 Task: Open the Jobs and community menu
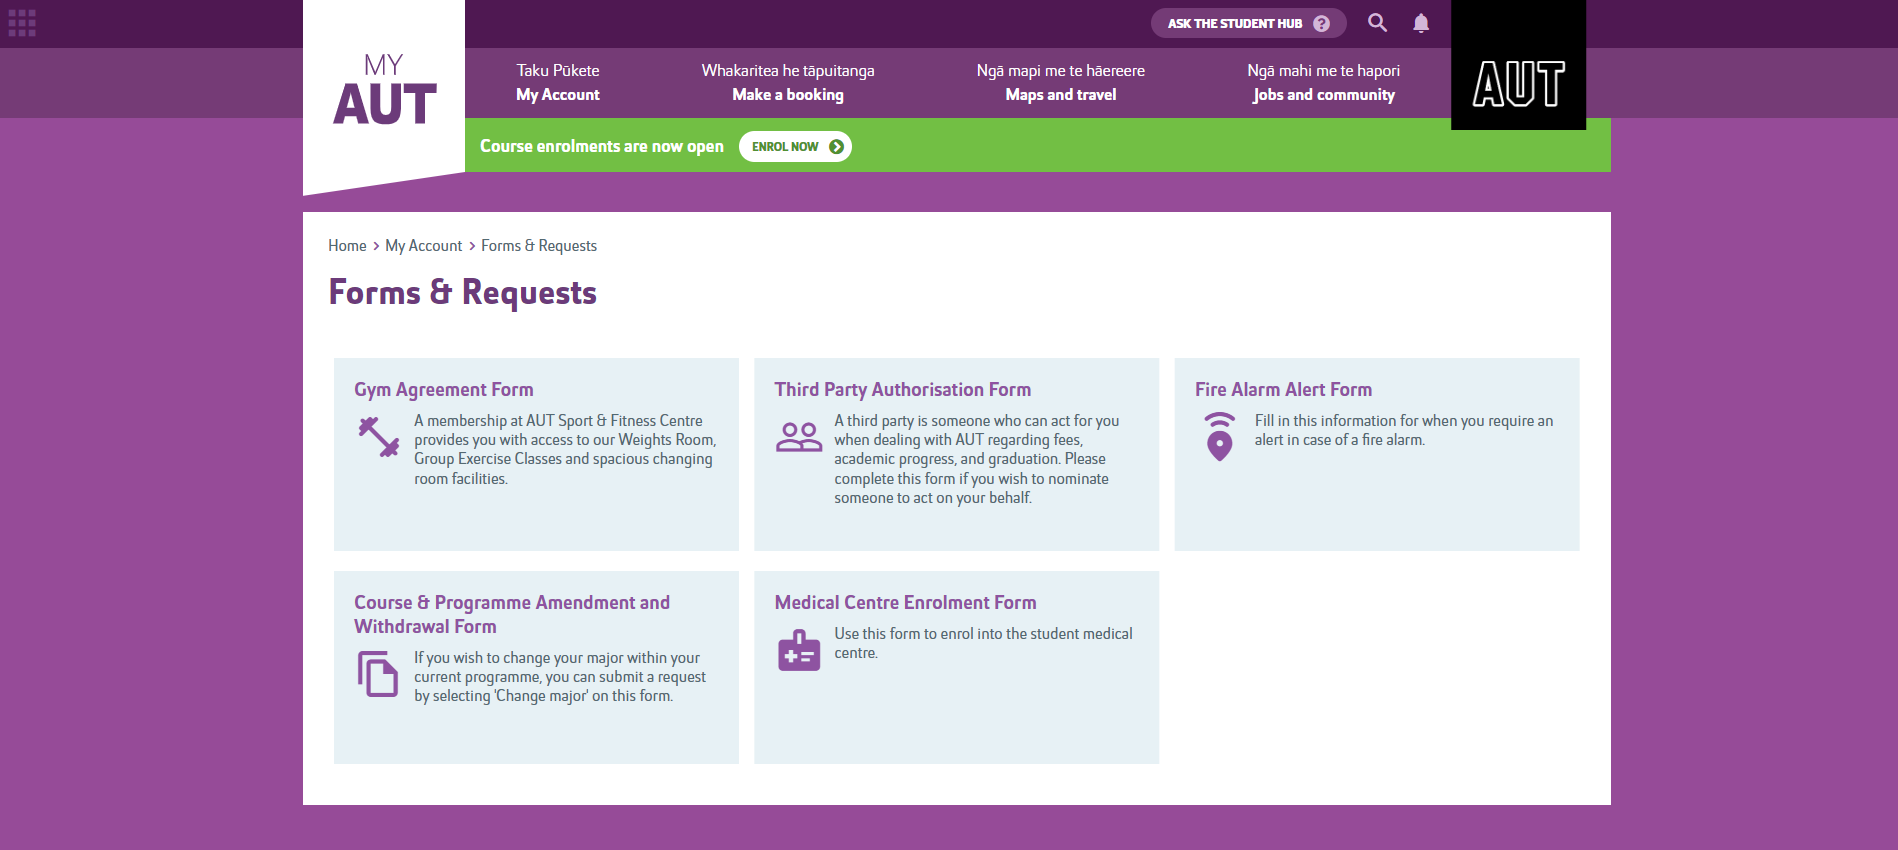click(1324, 83)
